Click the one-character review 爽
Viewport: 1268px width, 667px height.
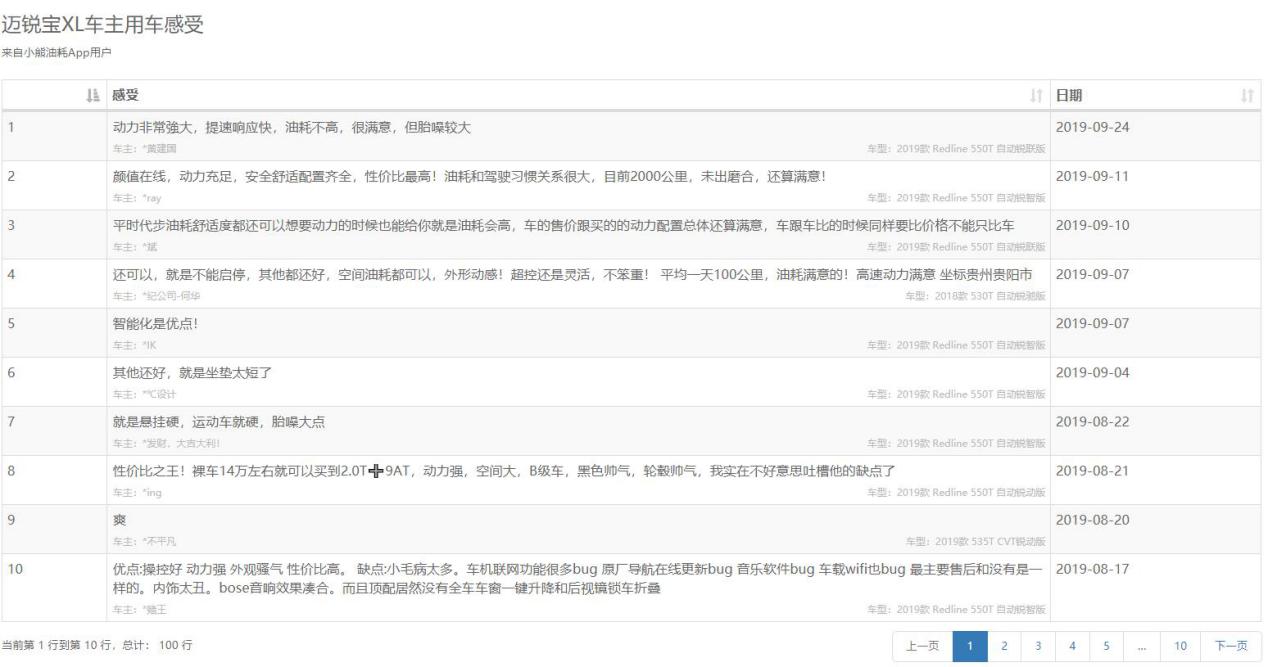point(119,520)
